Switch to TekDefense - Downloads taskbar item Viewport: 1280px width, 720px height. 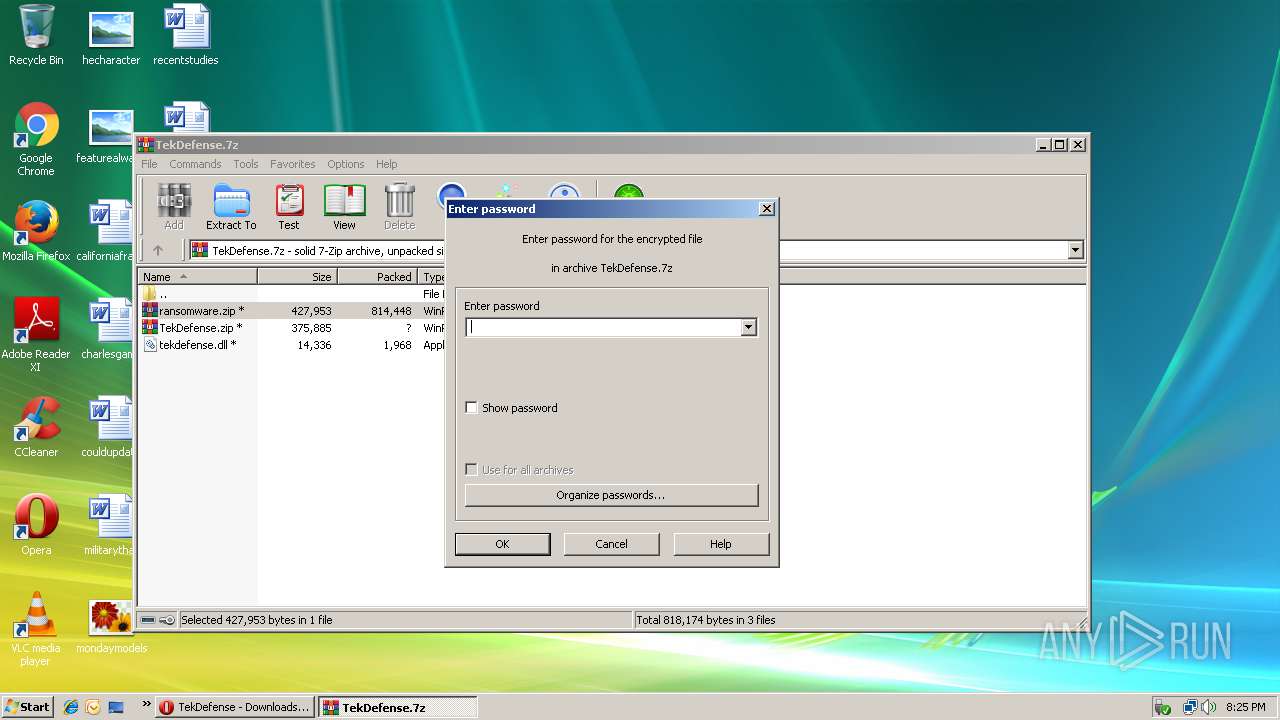(235, 707)
